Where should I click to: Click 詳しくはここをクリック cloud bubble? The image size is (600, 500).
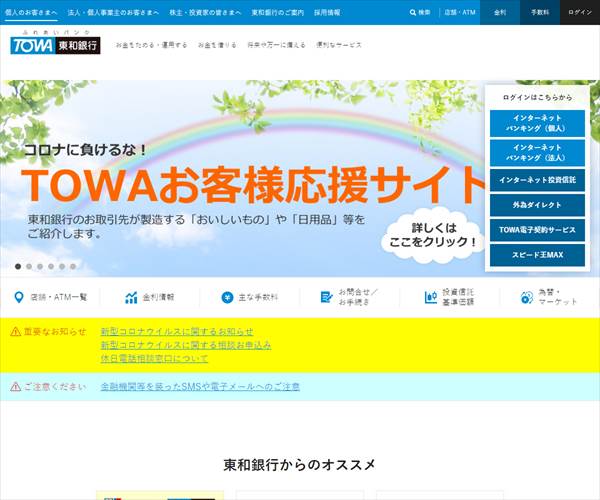(433, 235)
